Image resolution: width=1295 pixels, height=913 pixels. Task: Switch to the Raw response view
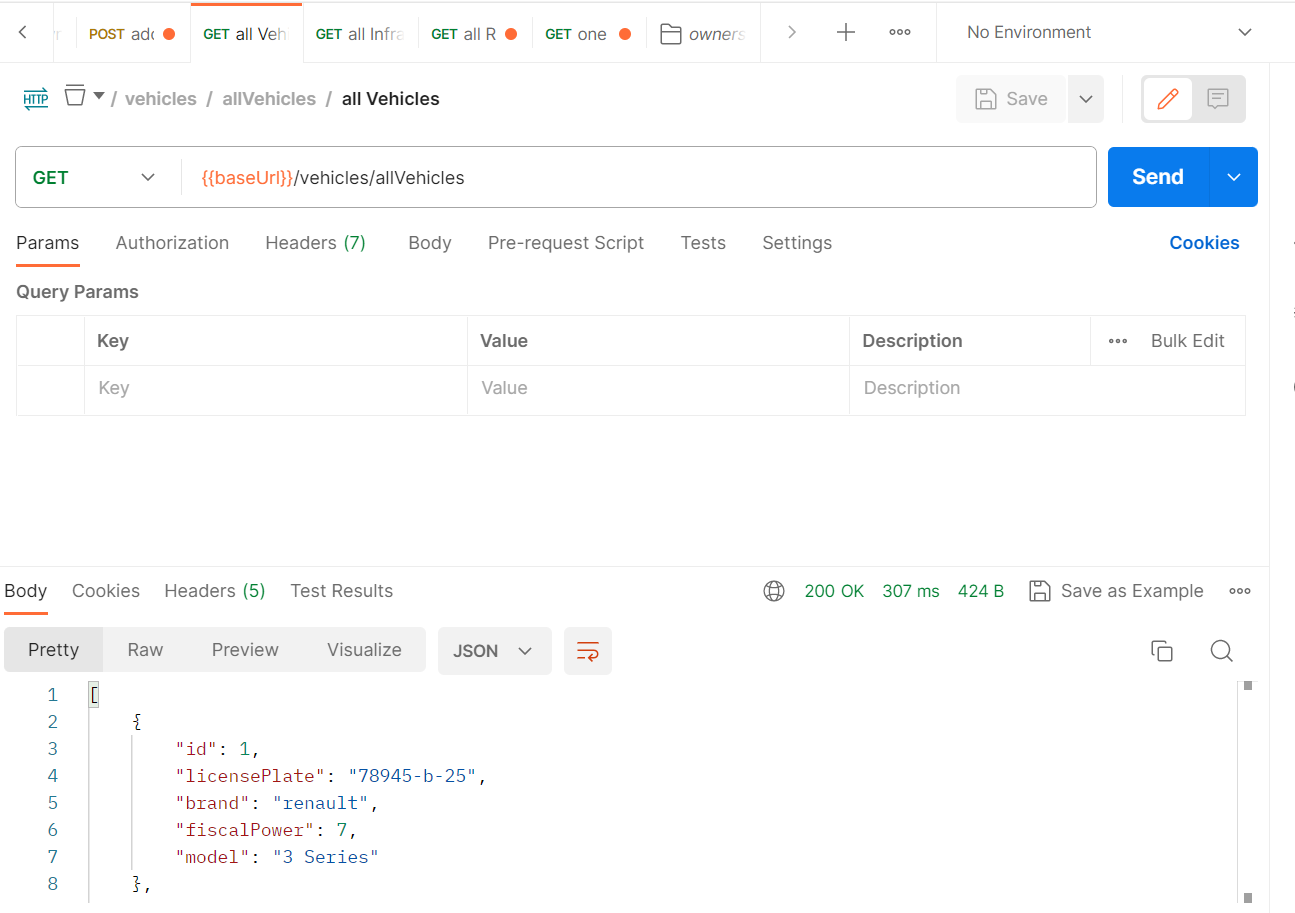click(144, 649)
